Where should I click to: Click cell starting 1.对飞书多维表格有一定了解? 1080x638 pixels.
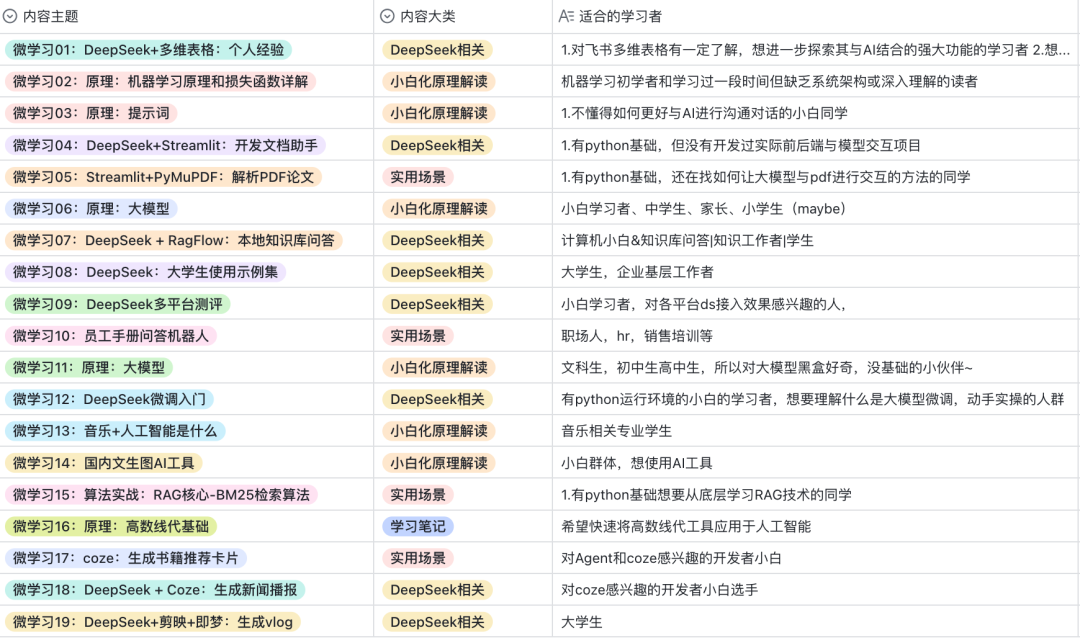(x=816, y=50)
